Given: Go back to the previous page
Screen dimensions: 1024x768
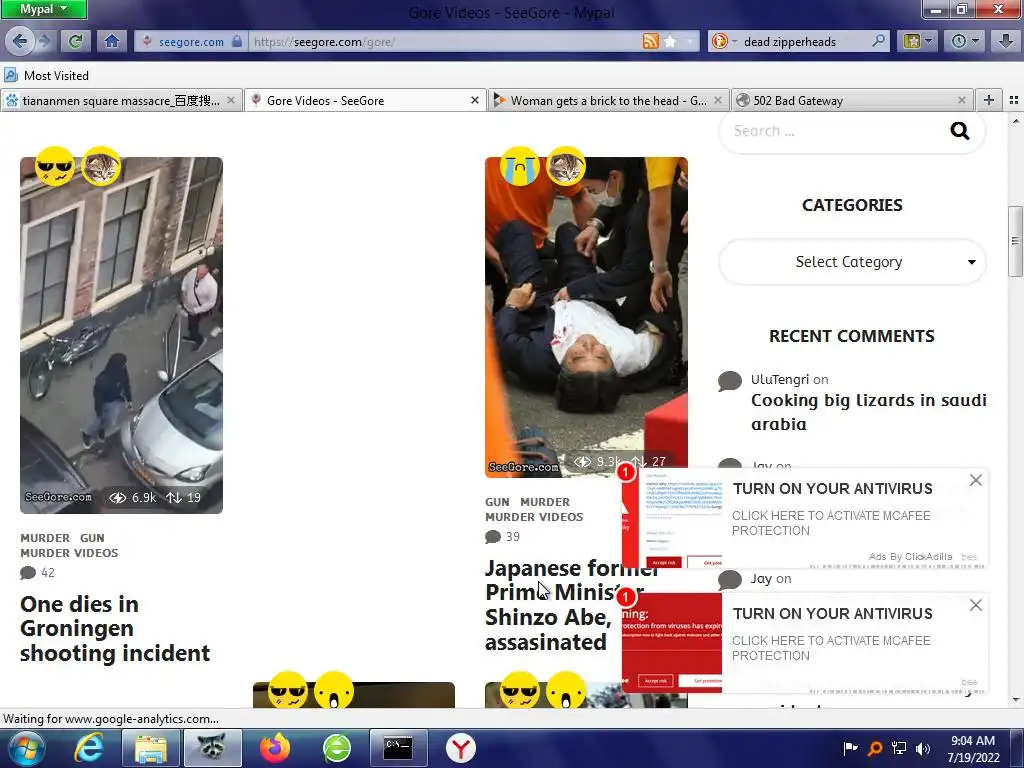Looking at the screenshot, I should tap(19, 42).
